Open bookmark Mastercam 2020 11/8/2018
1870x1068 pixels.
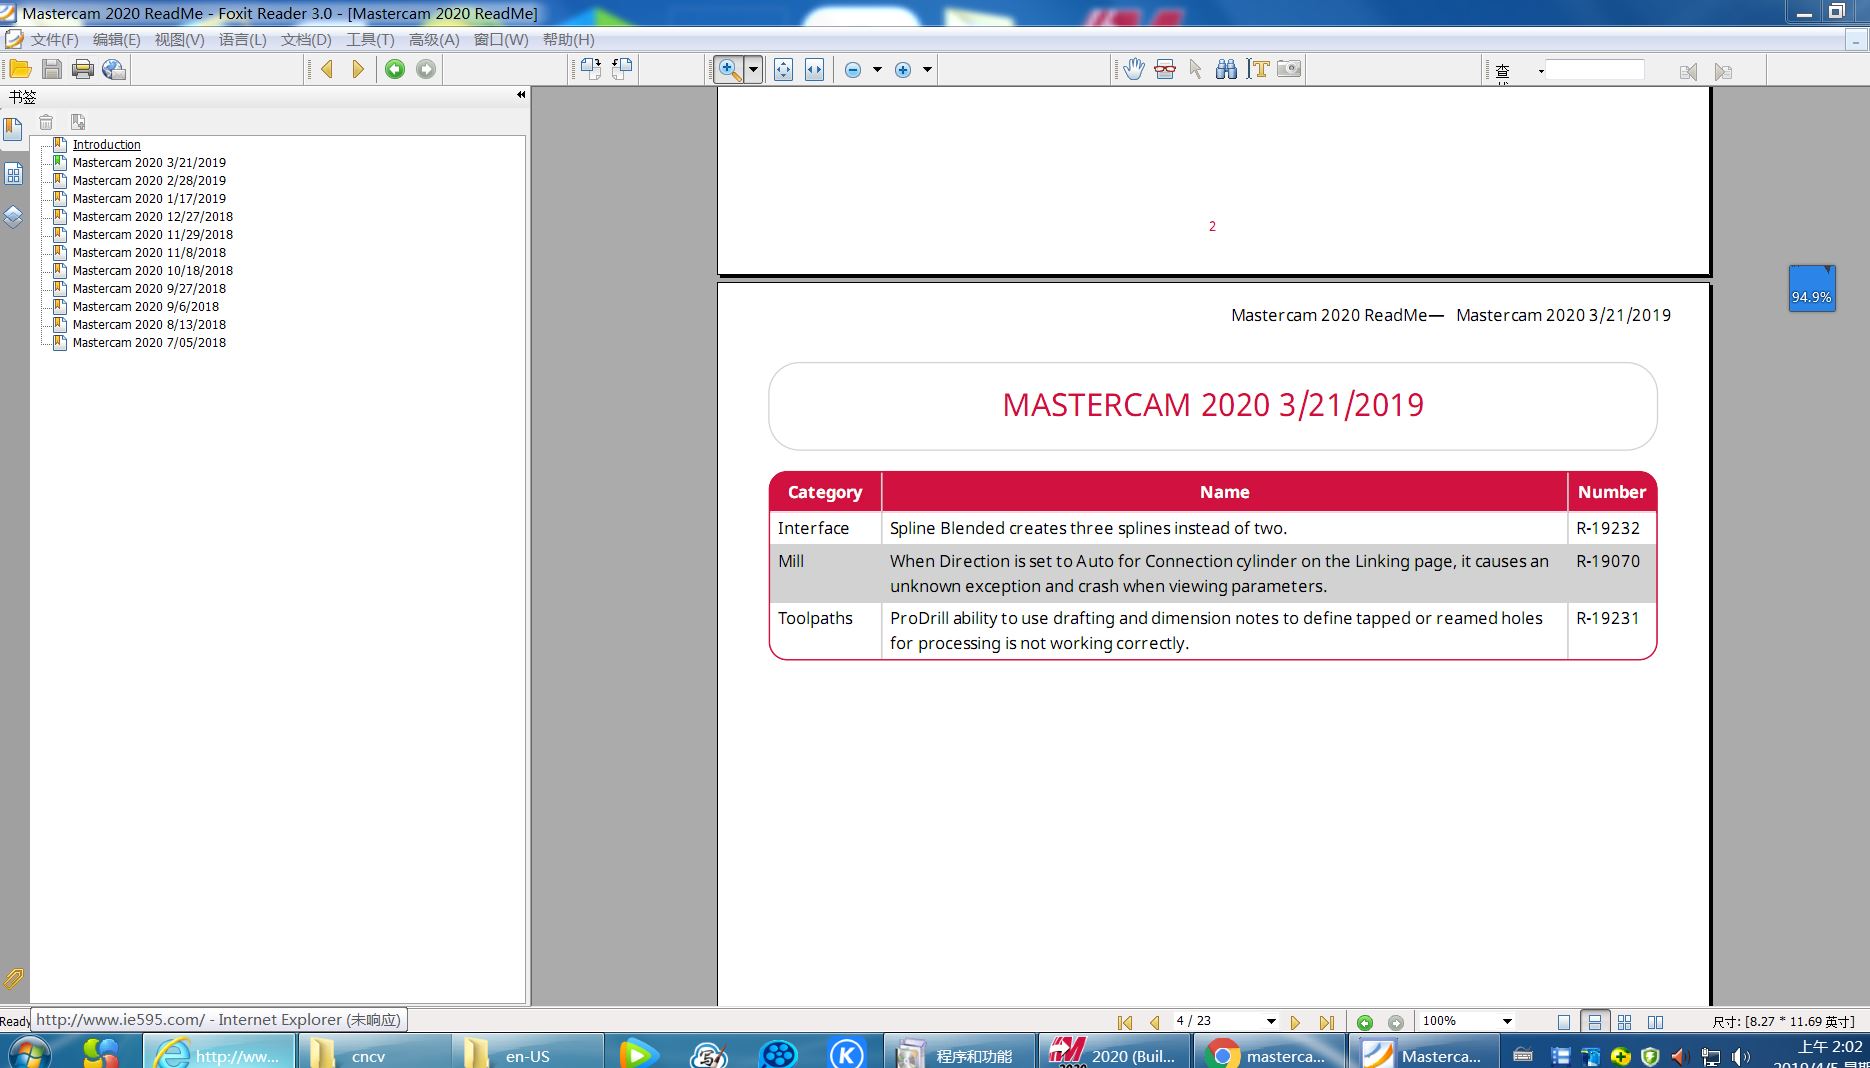tap(149, 253)
